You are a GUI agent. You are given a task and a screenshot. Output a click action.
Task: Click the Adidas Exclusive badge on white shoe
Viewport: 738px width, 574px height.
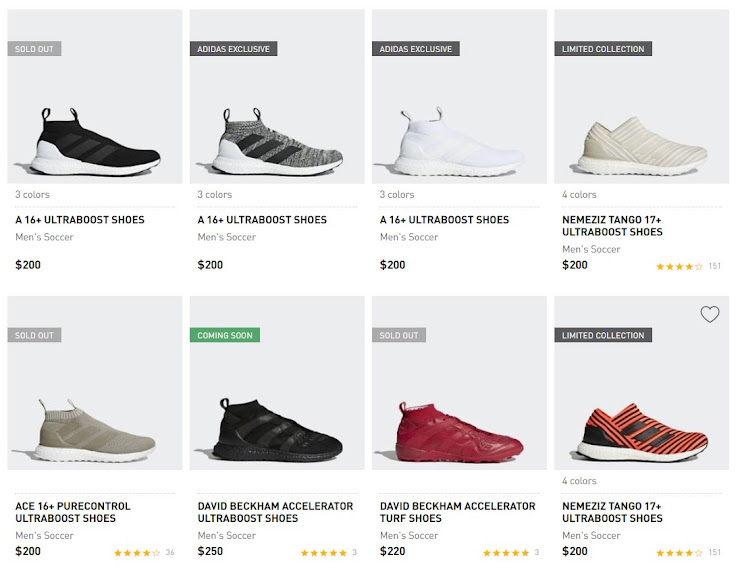[415, 49]
